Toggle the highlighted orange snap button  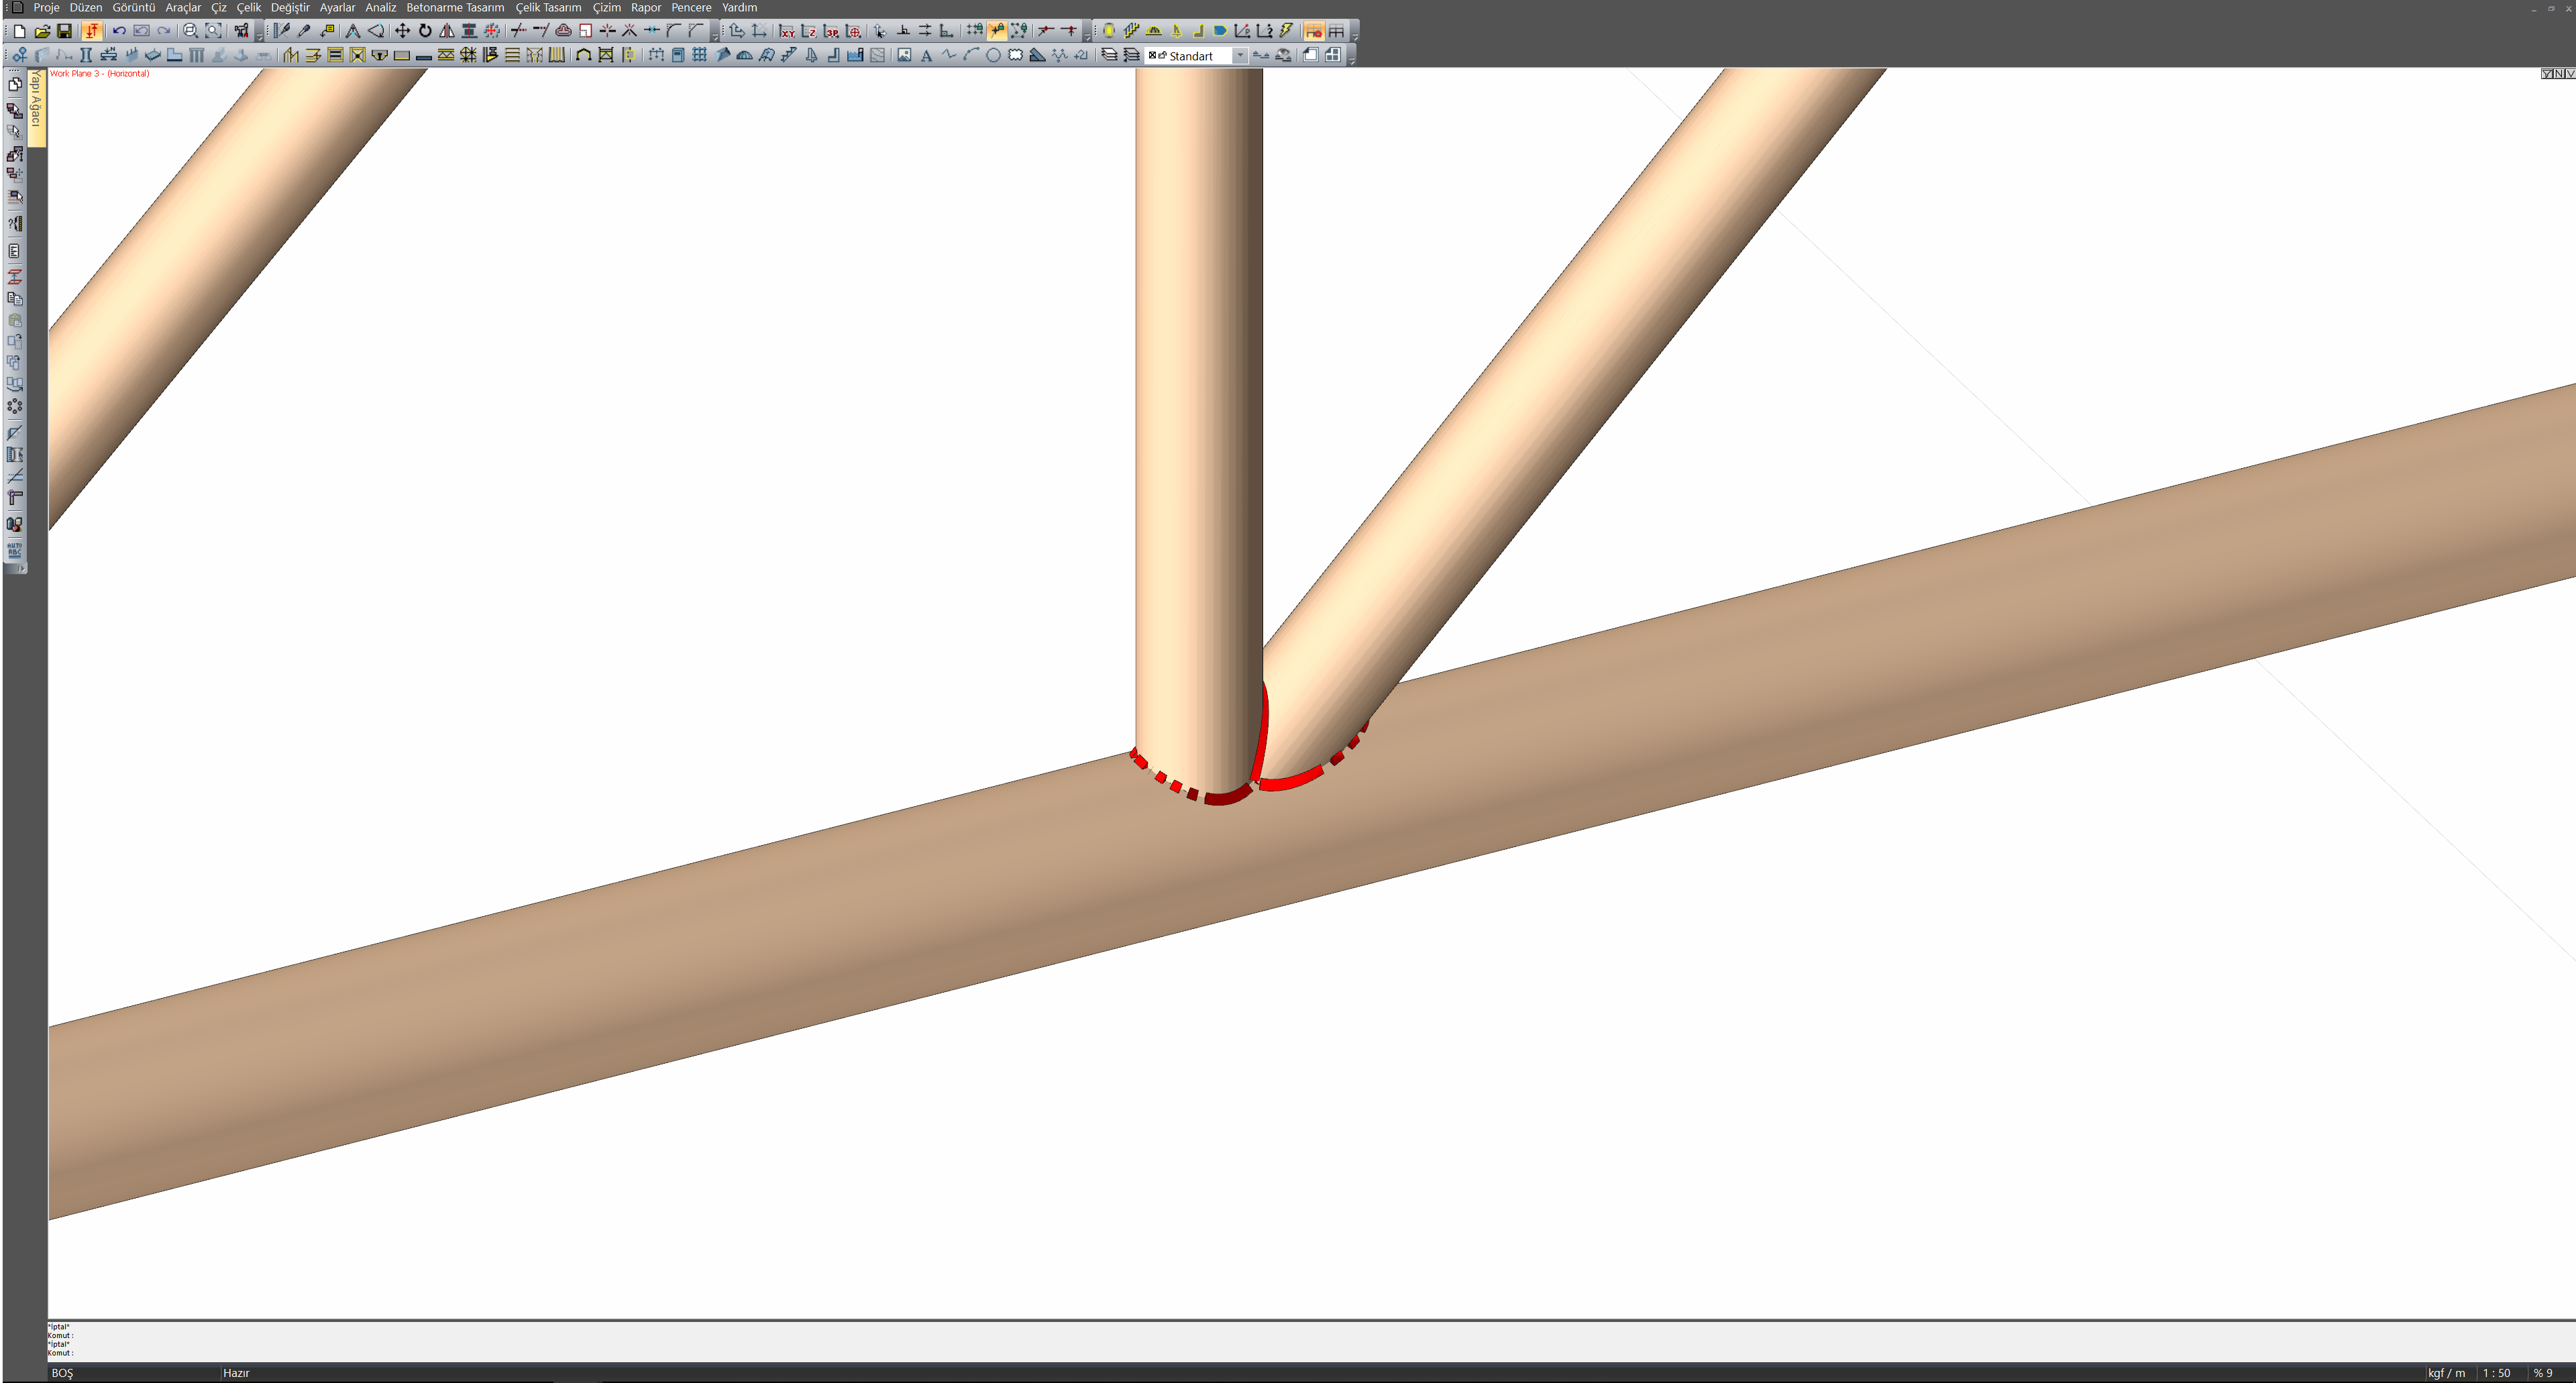pyautogui.click(x=92, y=31)
